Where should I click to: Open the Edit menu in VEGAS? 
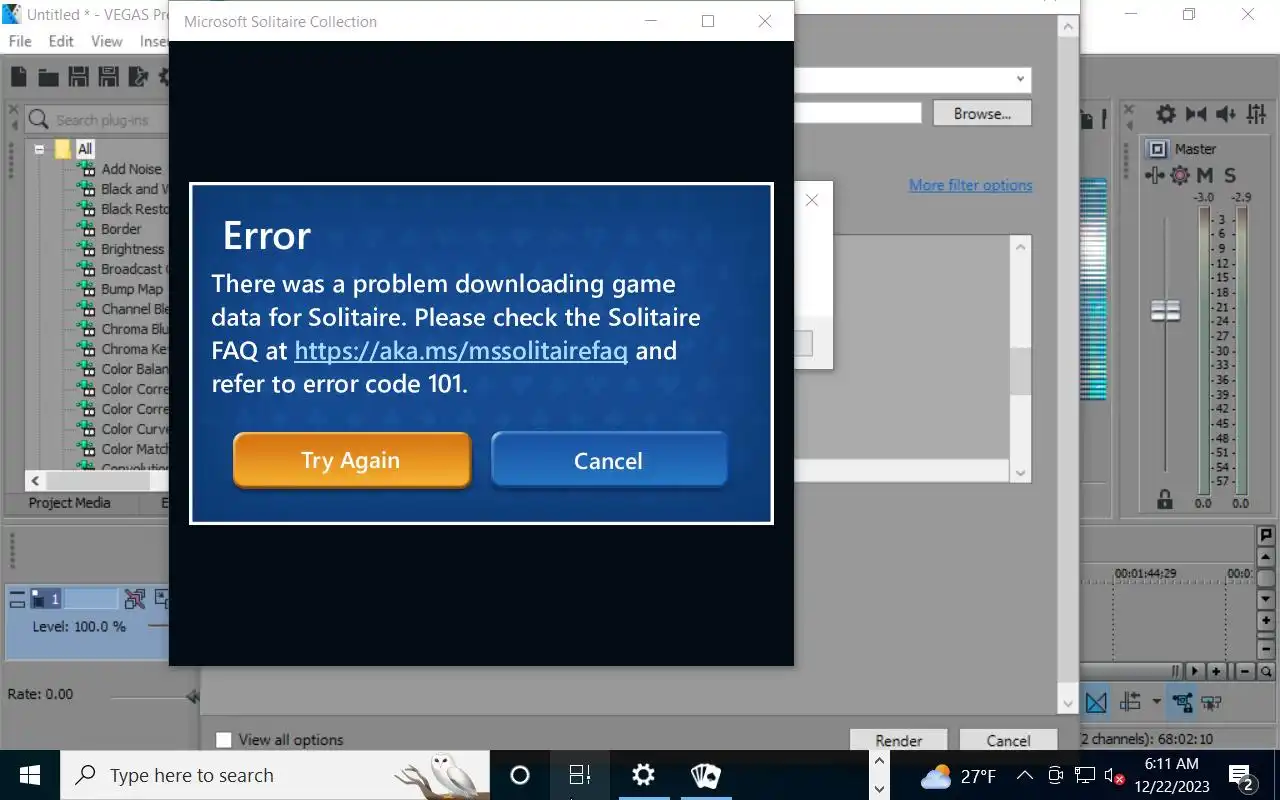[61, 41]
